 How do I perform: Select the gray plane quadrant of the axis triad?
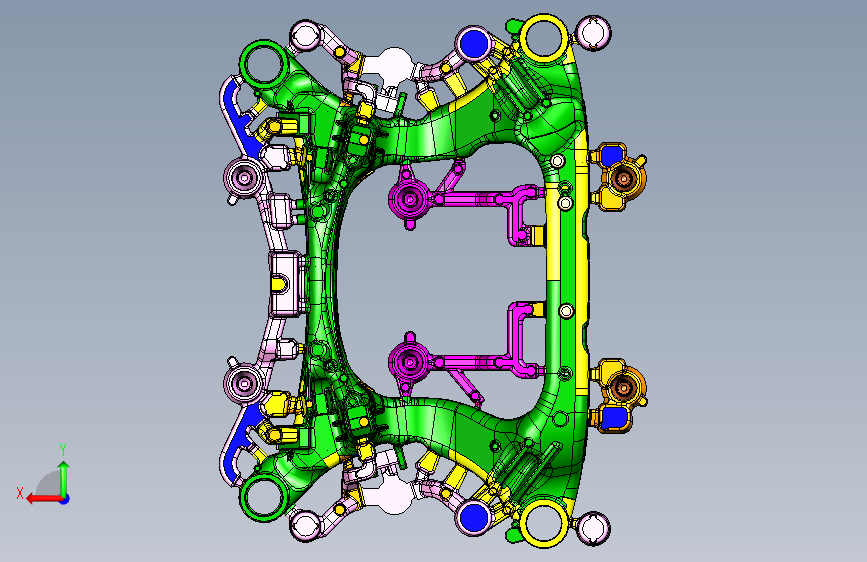click(x=48, y=483)
